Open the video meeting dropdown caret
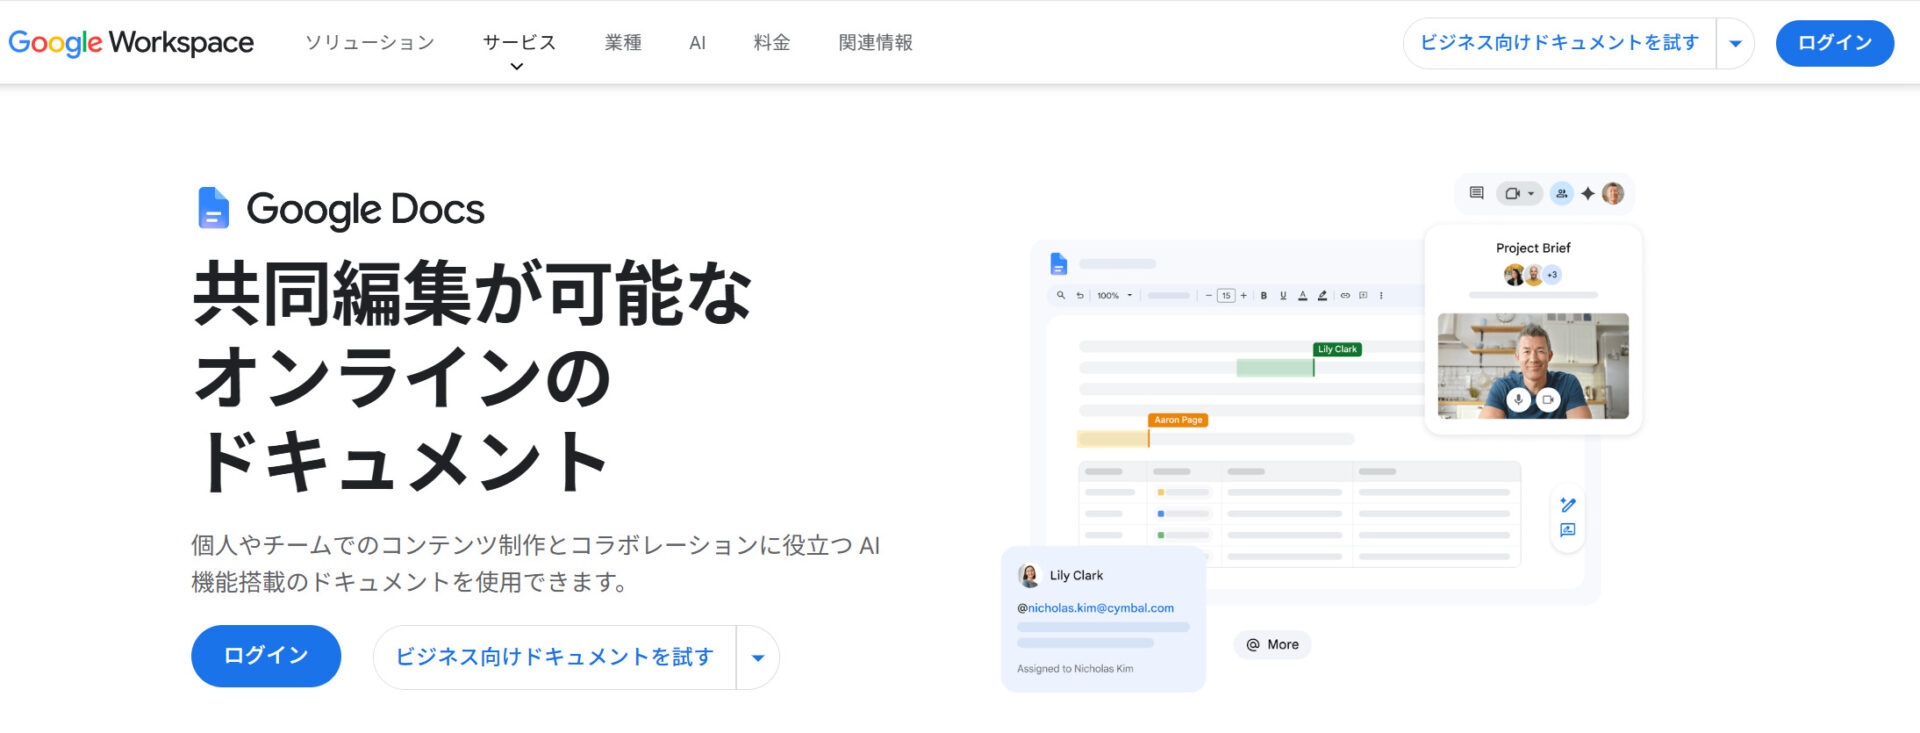Image resolution: width=1920 pixels, height=733 pixels. click(1531, 194)
